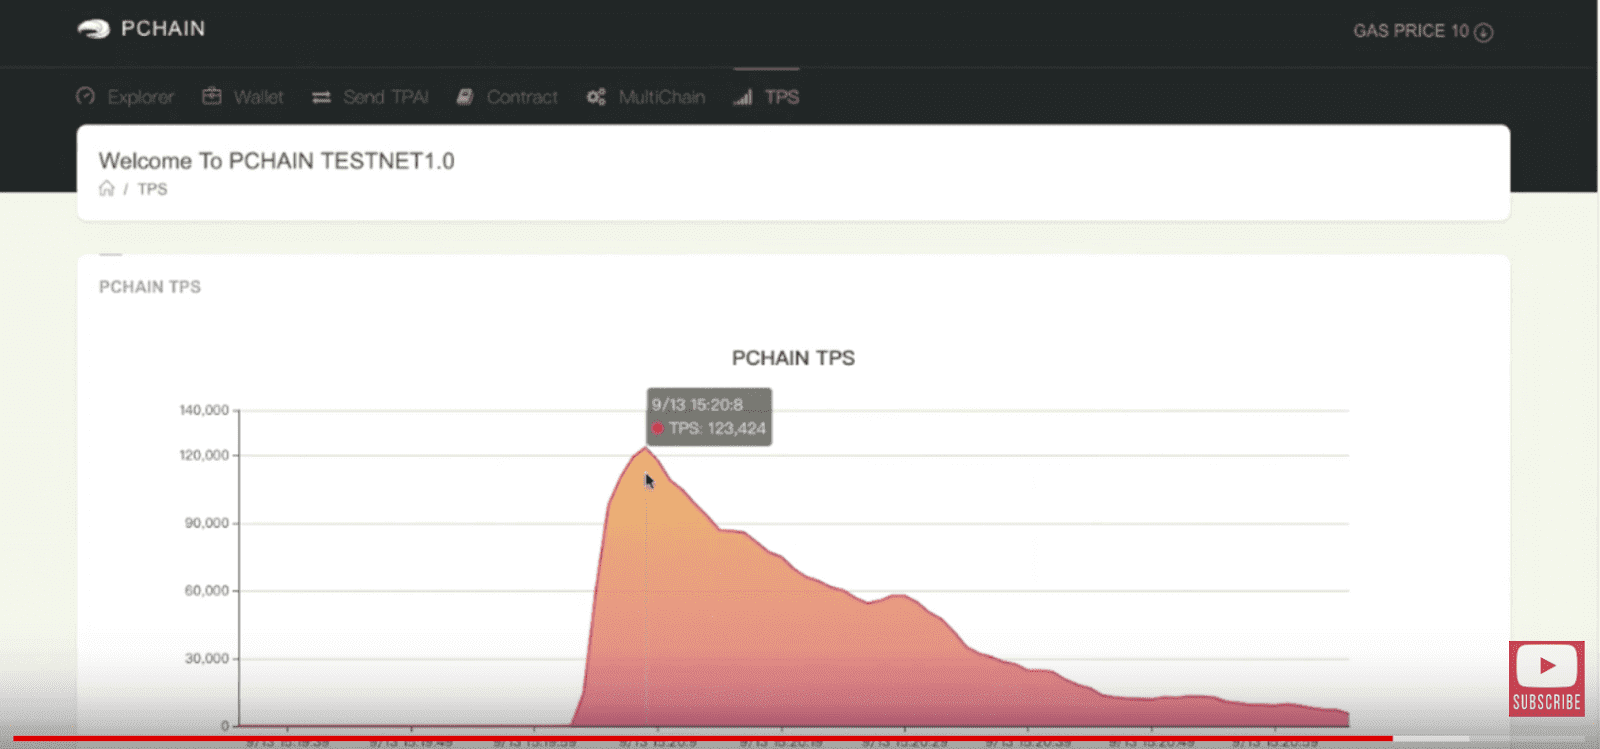Navigate to the Contract page label

point(522,97)
